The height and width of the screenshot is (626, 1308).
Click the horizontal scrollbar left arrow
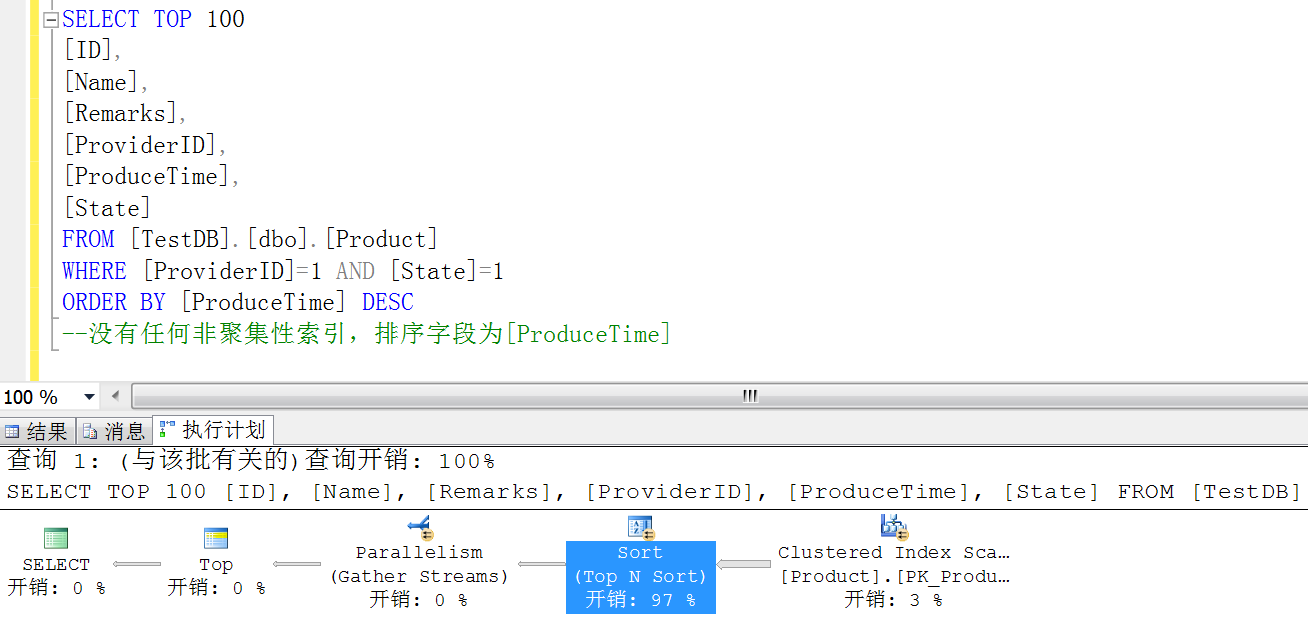click(x=115, y=396)
